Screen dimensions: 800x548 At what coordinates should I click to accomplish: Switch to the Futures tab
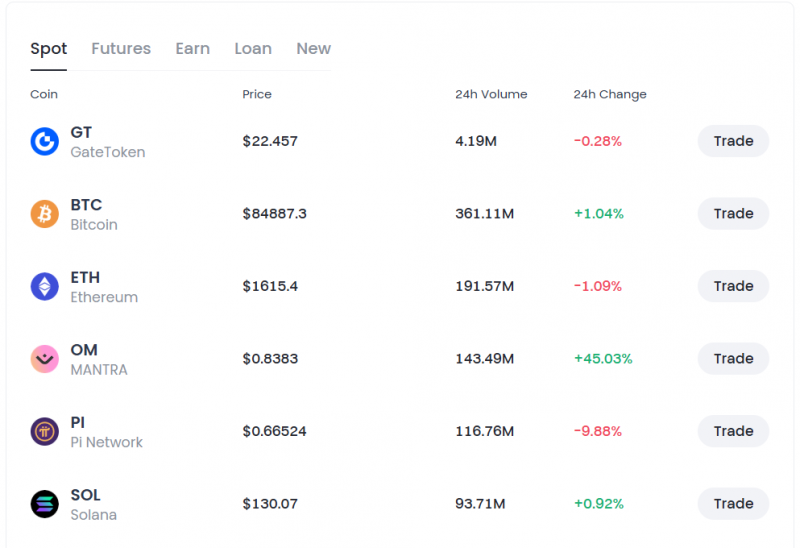coord(121,48)
